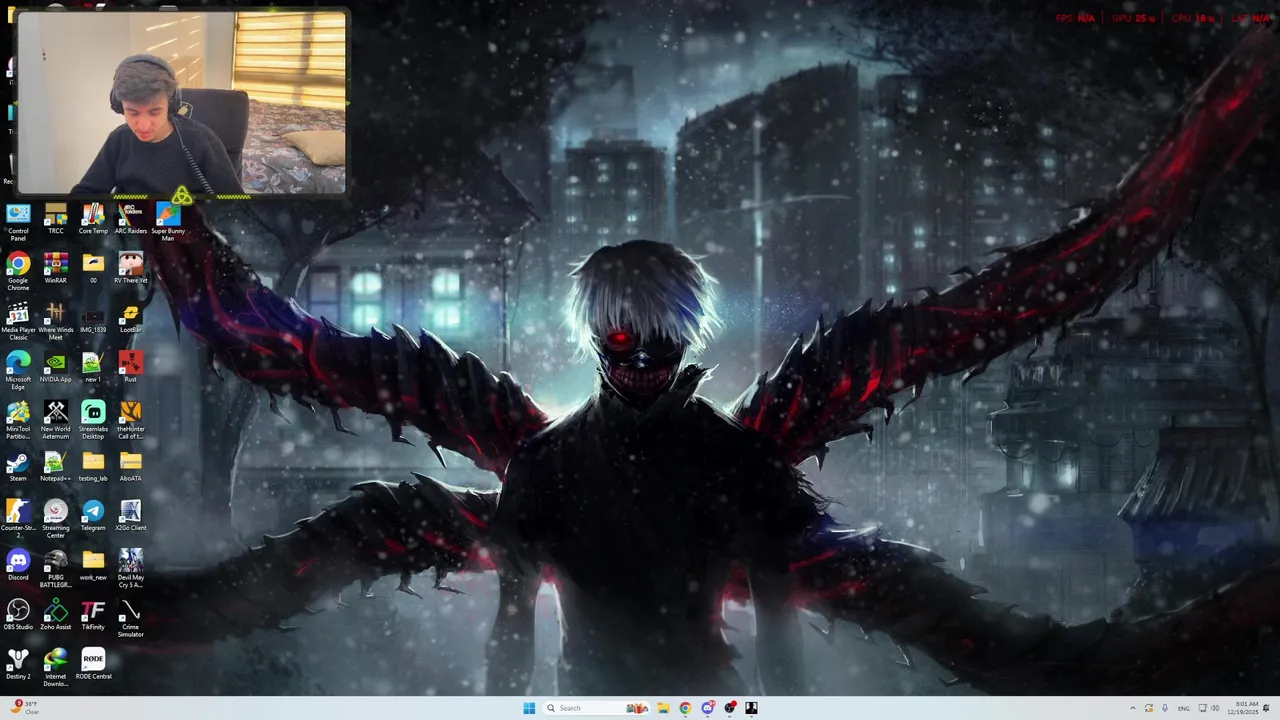Launch New World Aeternum shortcut
Screen dimensions: 1280x720
56,420
